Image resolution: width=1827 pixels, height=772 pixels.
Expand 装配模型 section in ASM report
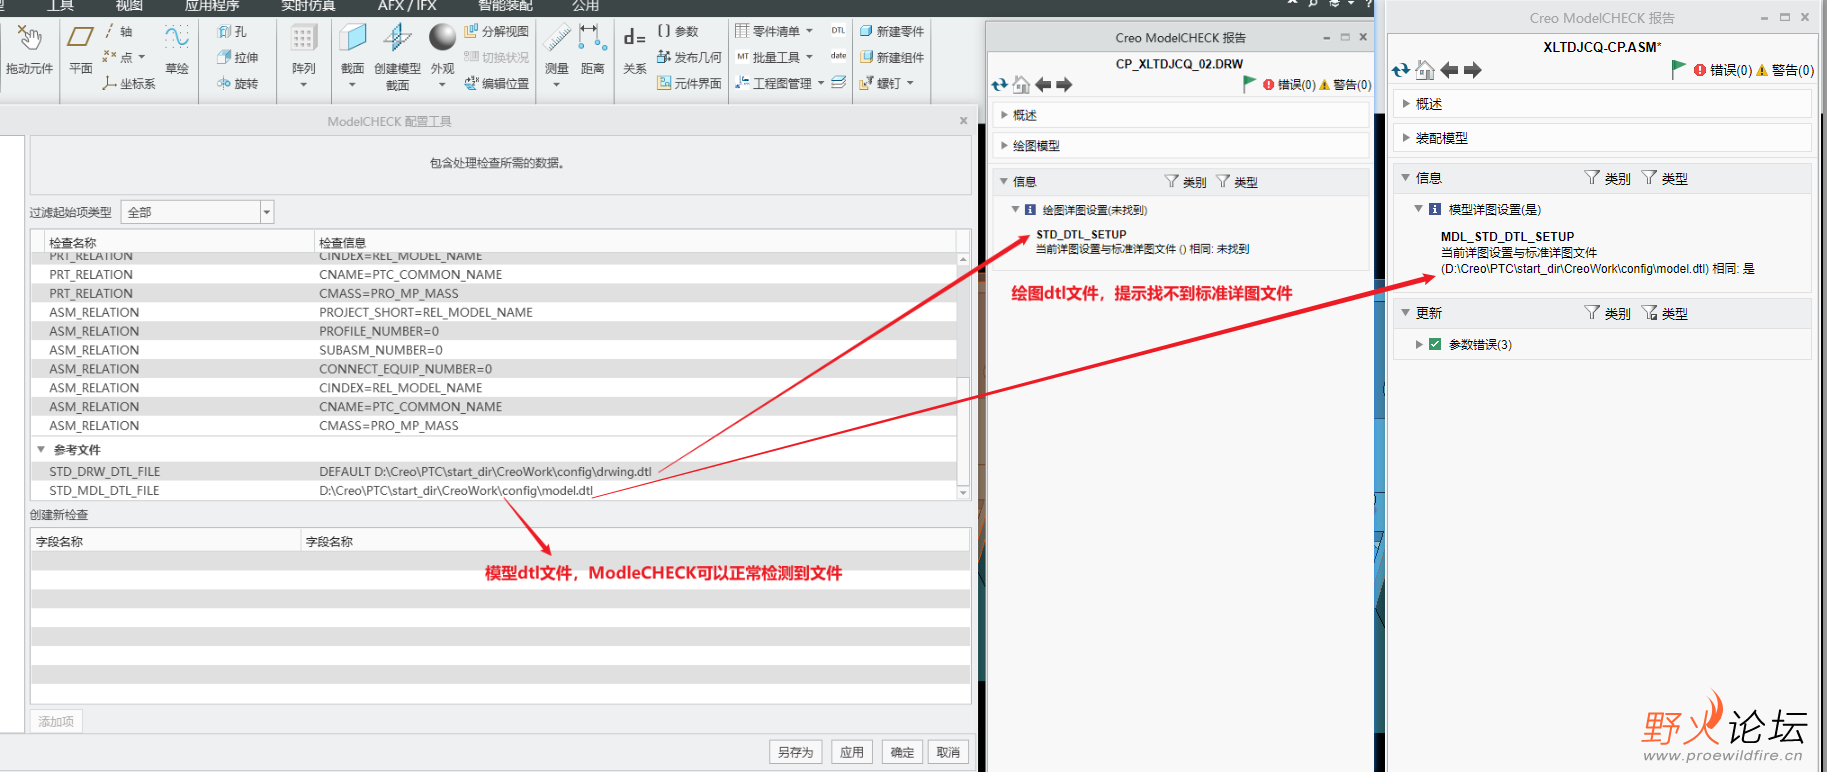point(1406,138)
